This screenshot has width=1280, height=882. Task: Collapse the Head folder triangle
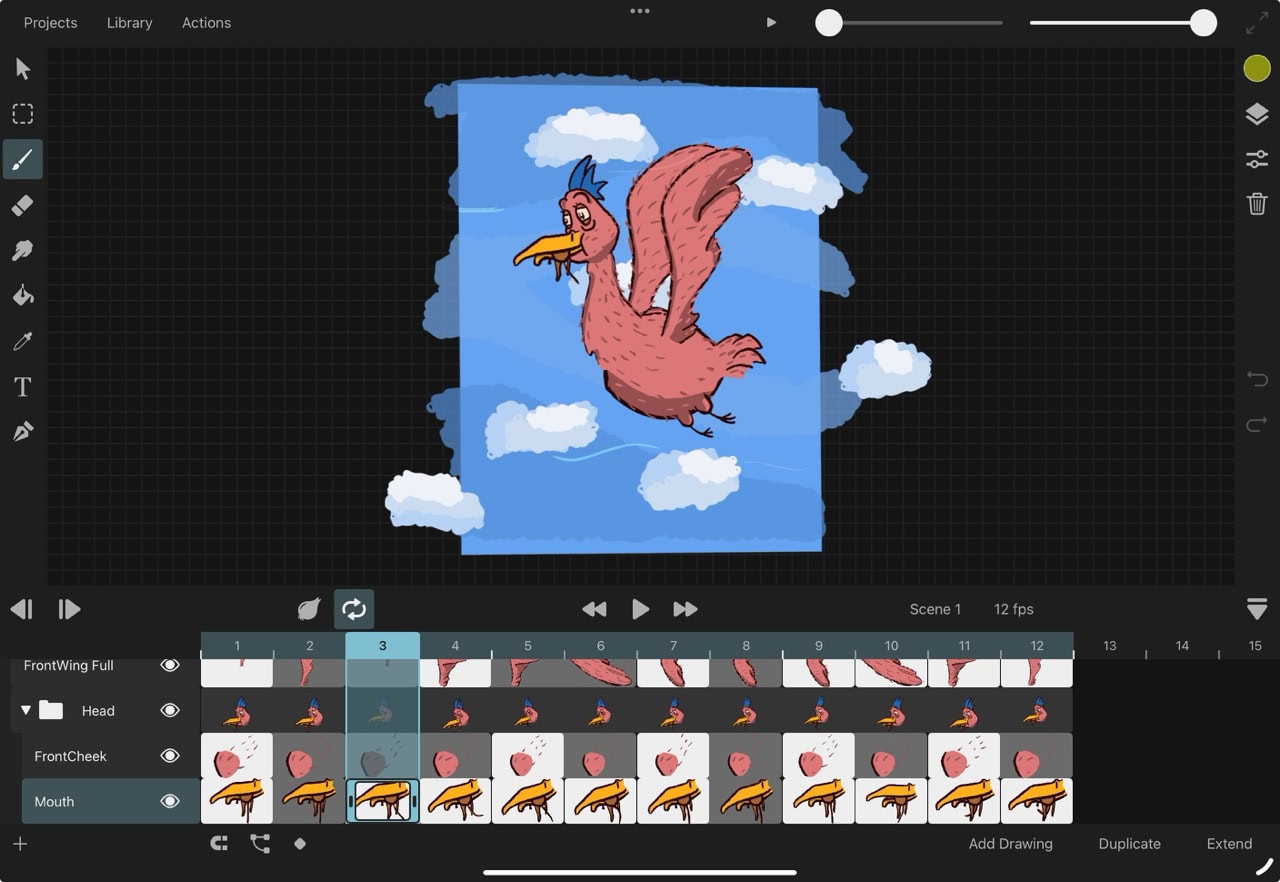point(26,710)
